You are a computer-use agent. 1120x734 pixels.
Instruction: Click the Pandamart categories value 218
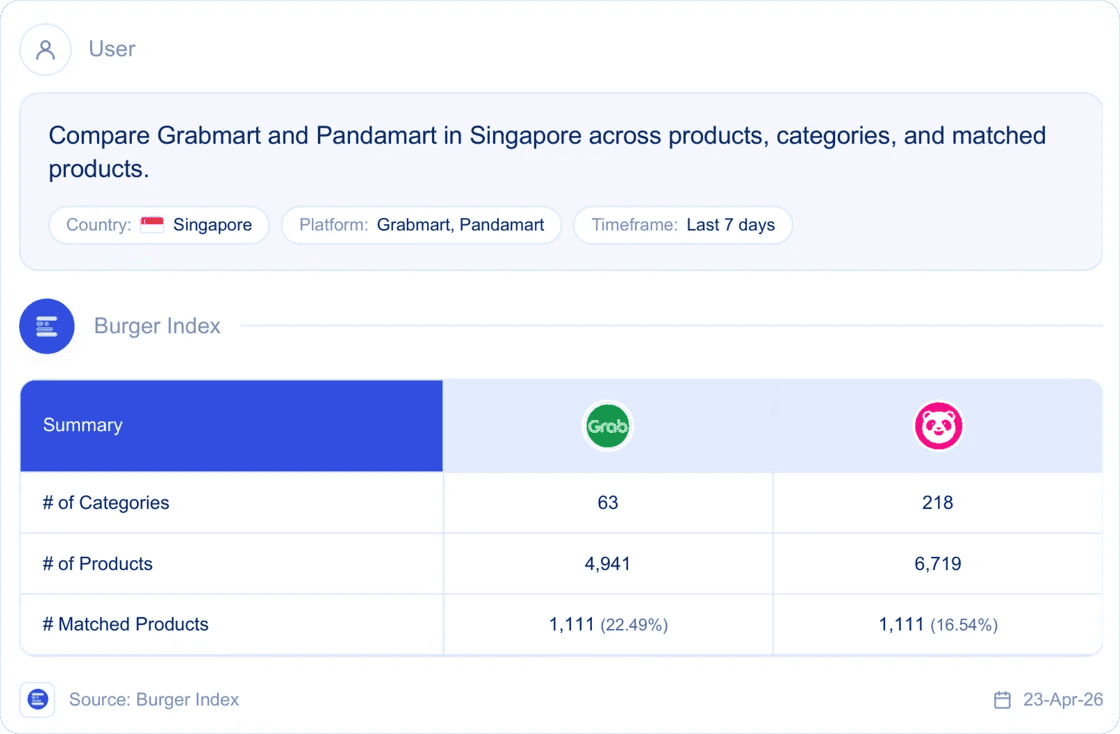[x=937, y=503]
